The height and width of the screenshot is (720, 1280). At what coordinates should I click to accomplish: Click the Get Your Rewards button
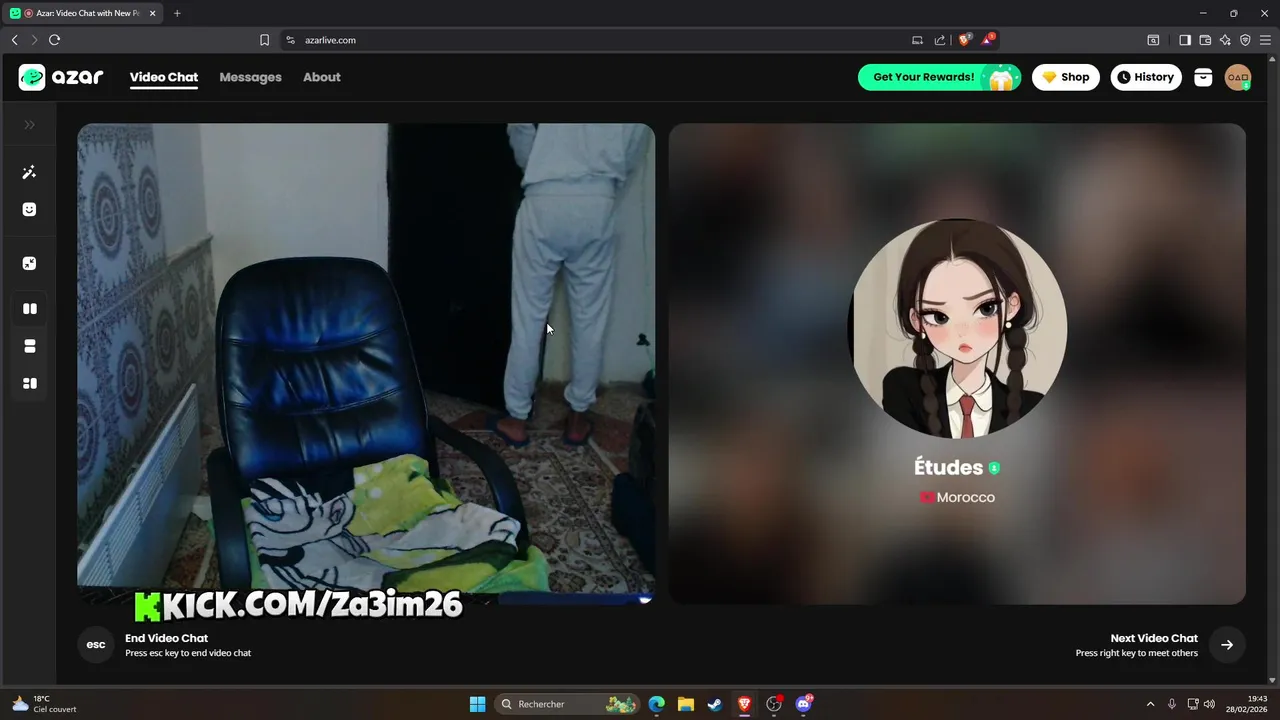(939, 77)
